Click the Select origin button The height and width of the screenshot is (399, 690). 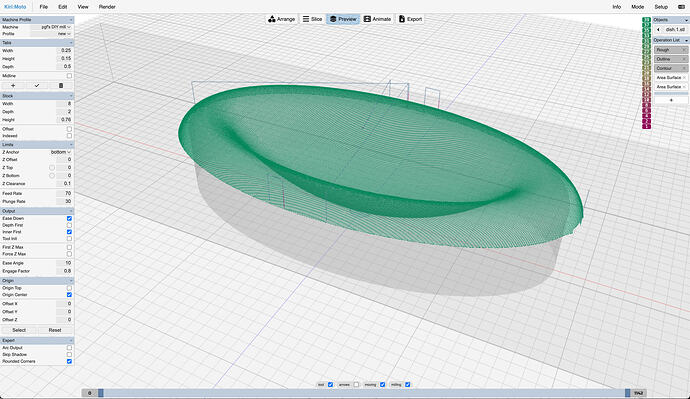tap(19, 330)
